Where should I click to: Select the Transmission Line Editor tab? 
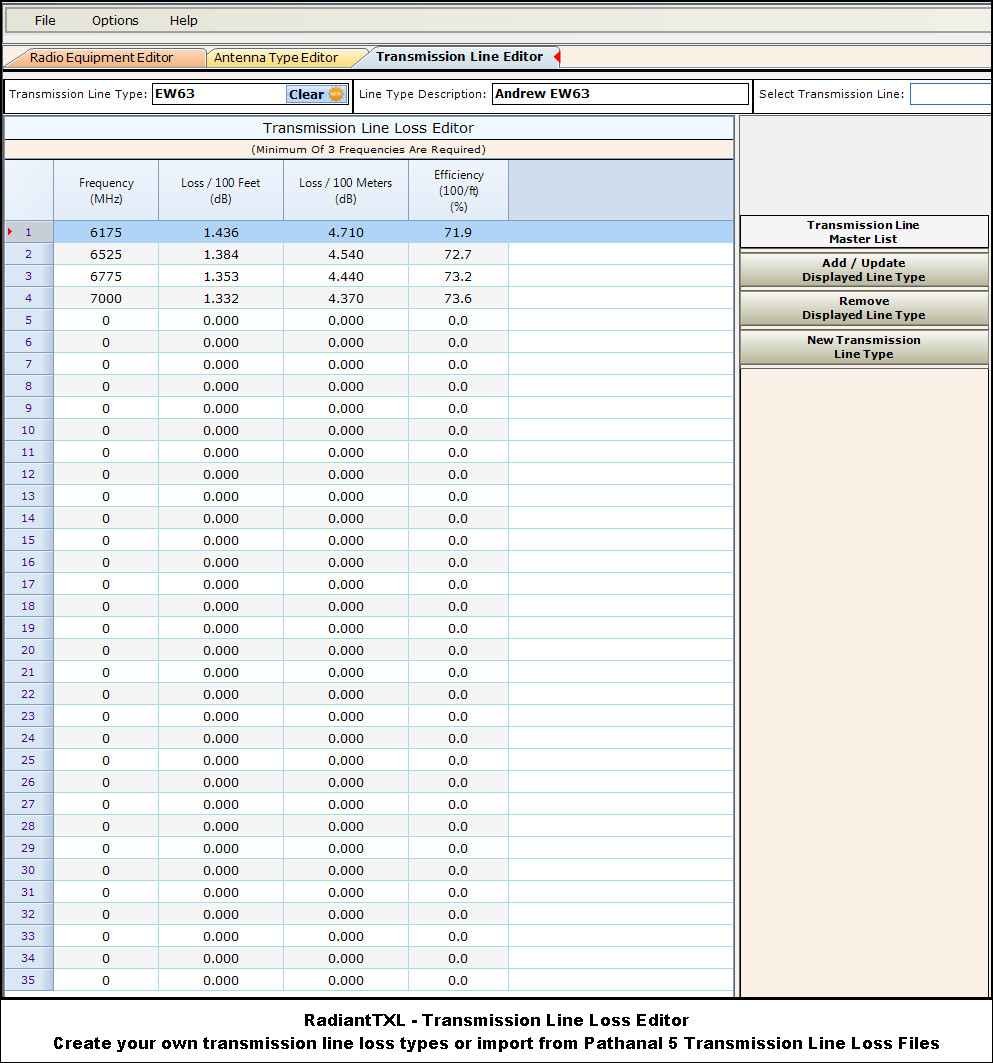pos(459,57)
